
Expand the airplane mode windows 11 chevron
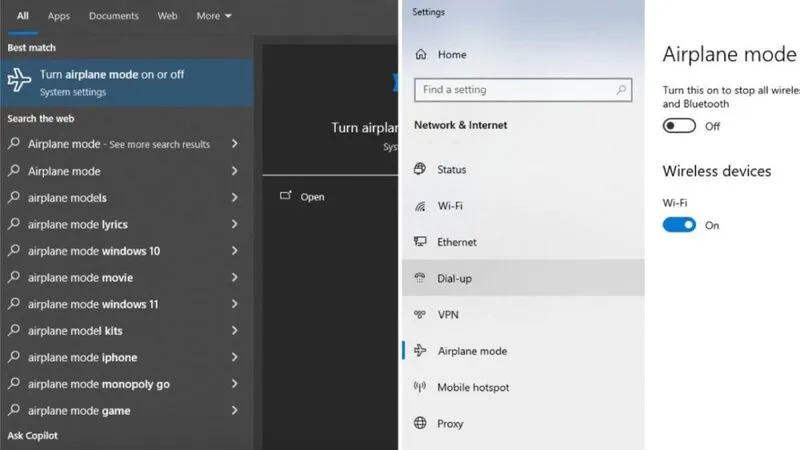235,304
